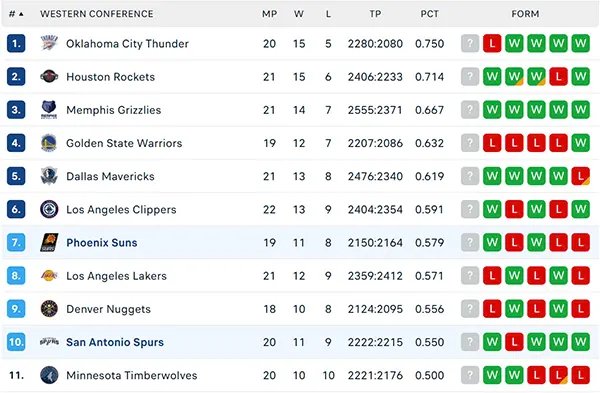The width and height of the screenshot is (600, 393).
Task: Click the Mavericks' last L form badge
Action: [580, 176]
